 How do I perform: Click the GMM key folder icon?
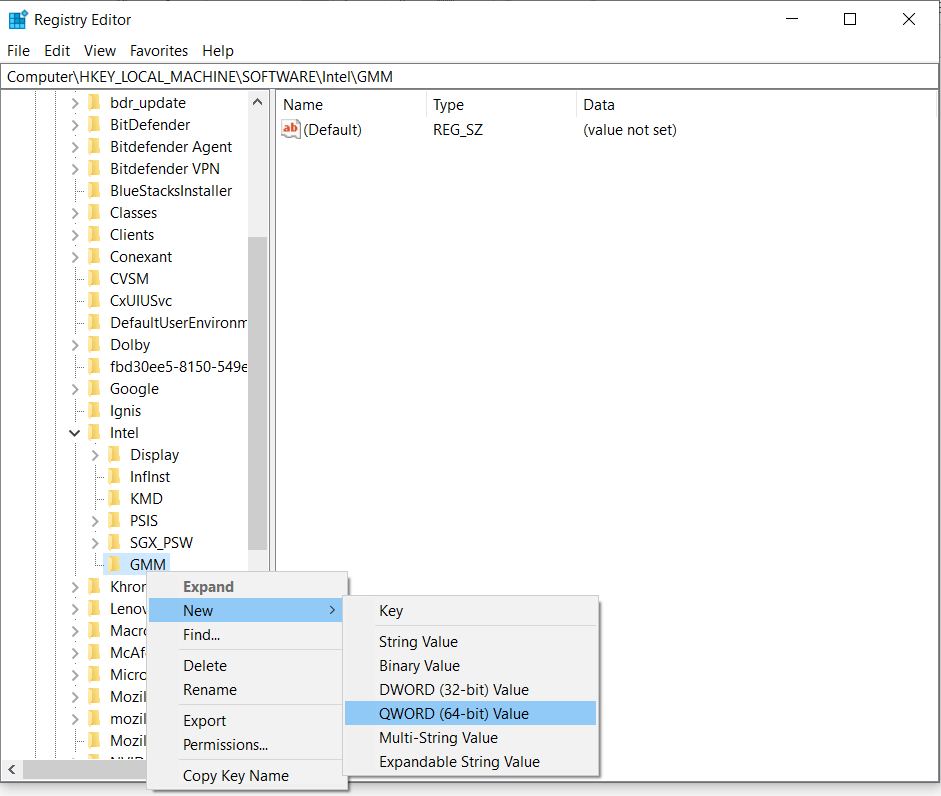[x=114, y=564]
